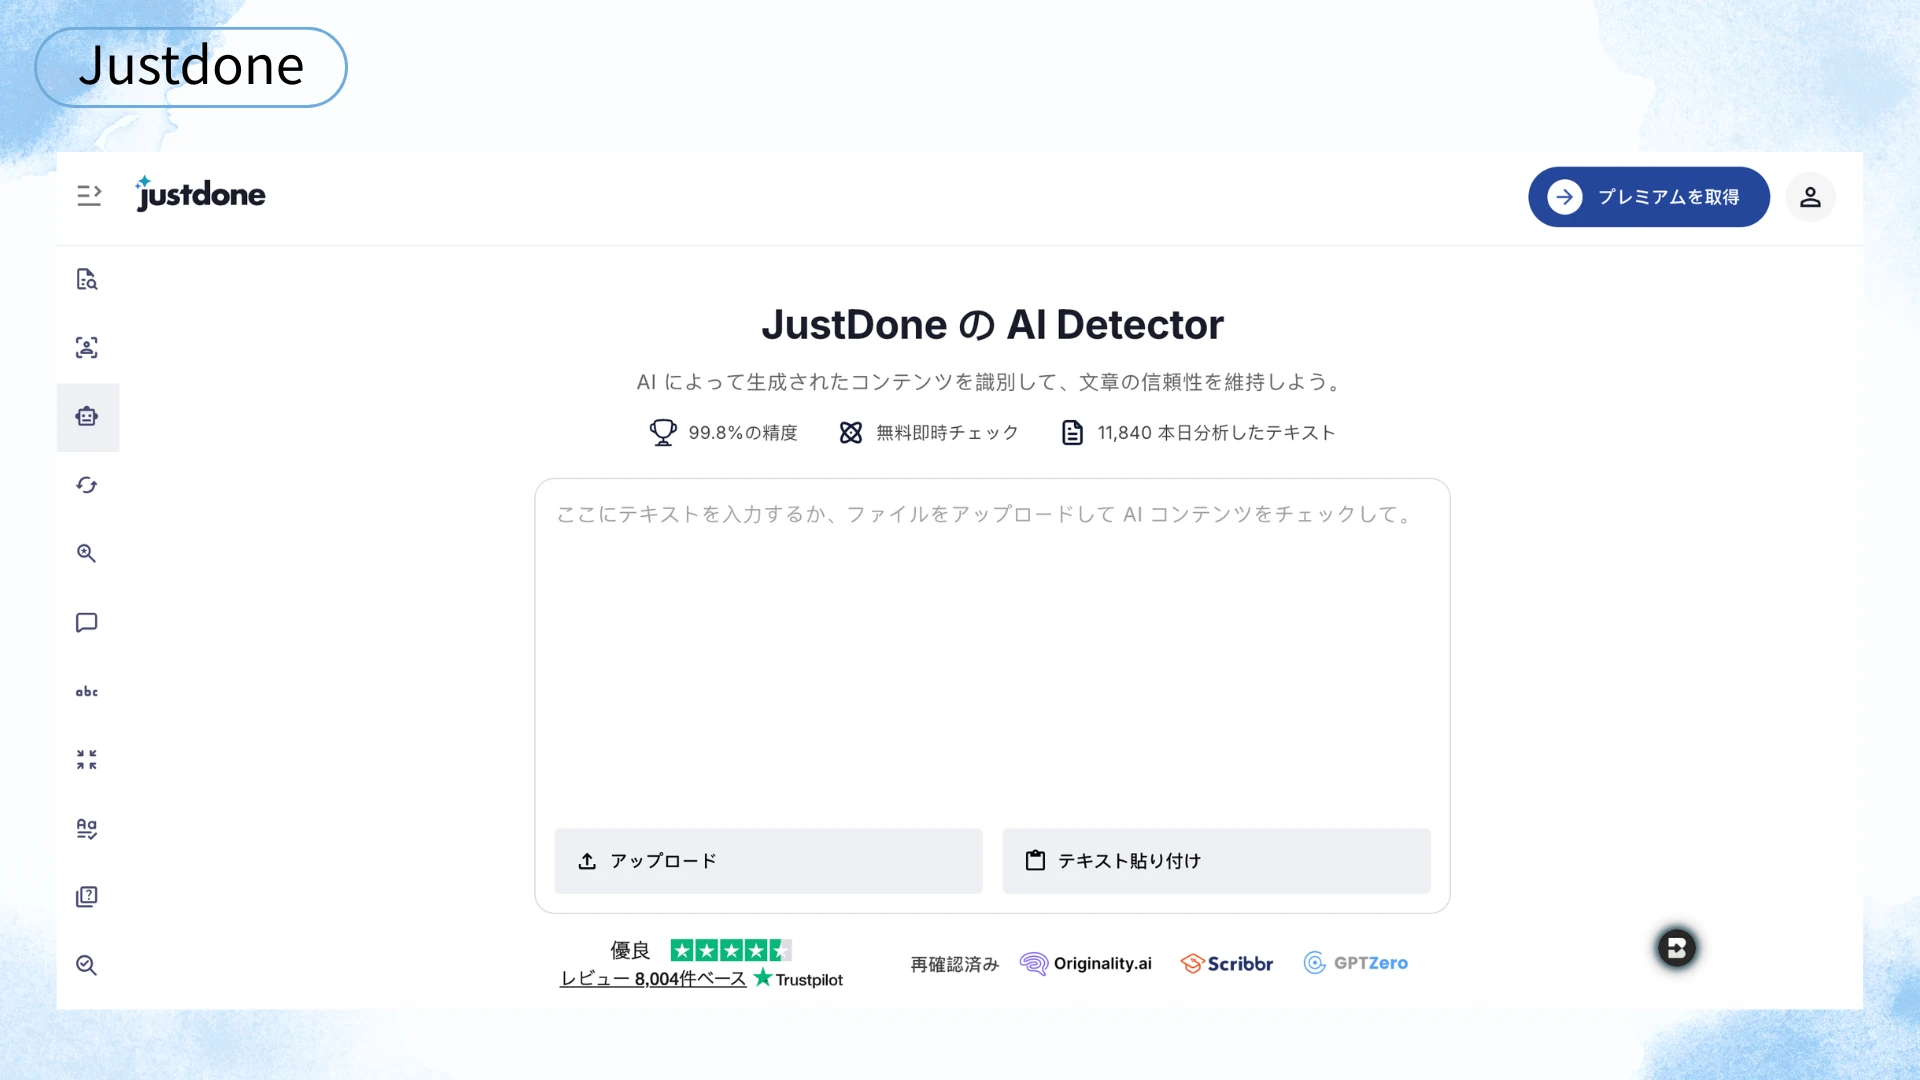
Task: Click the プレミアムを取得 premium button
Action: [1648, 197]
